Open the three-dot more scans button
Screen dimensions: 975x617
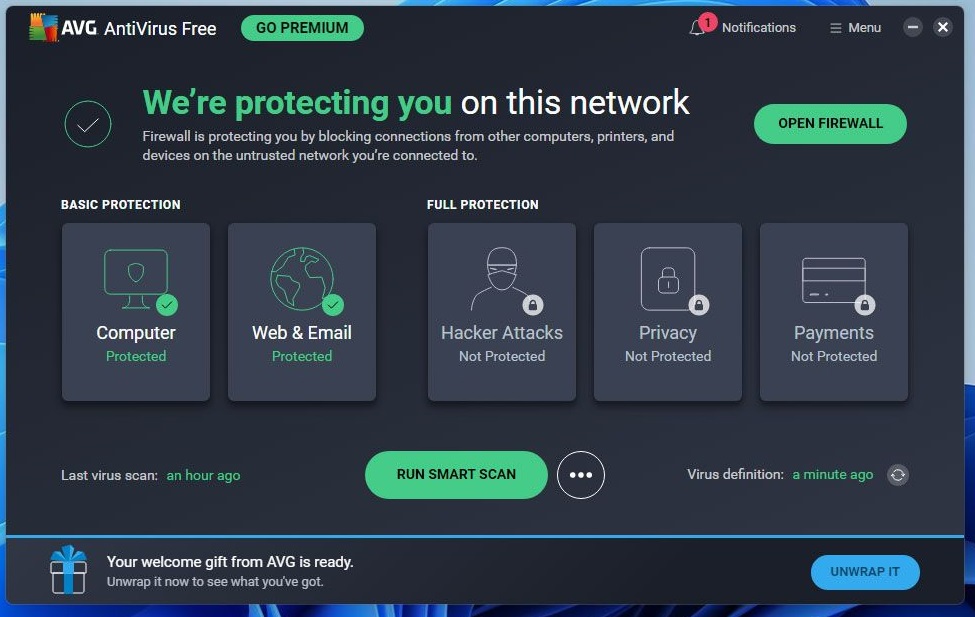pos(581,475)
